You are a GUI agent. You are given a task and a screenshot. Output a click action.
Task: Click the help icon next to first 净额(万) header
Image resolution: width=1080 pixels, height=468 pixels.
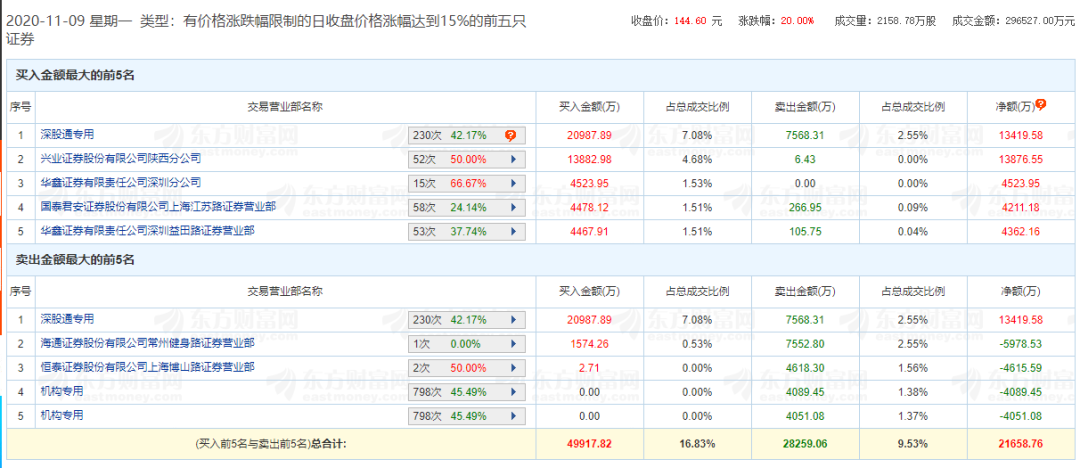tap(1041, 105)
